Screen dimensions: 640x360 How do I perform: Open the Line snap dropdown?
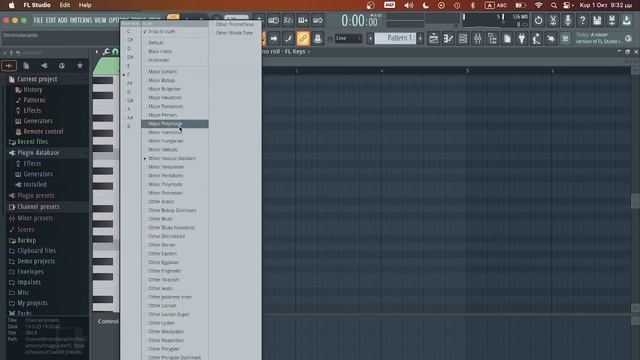348,38
